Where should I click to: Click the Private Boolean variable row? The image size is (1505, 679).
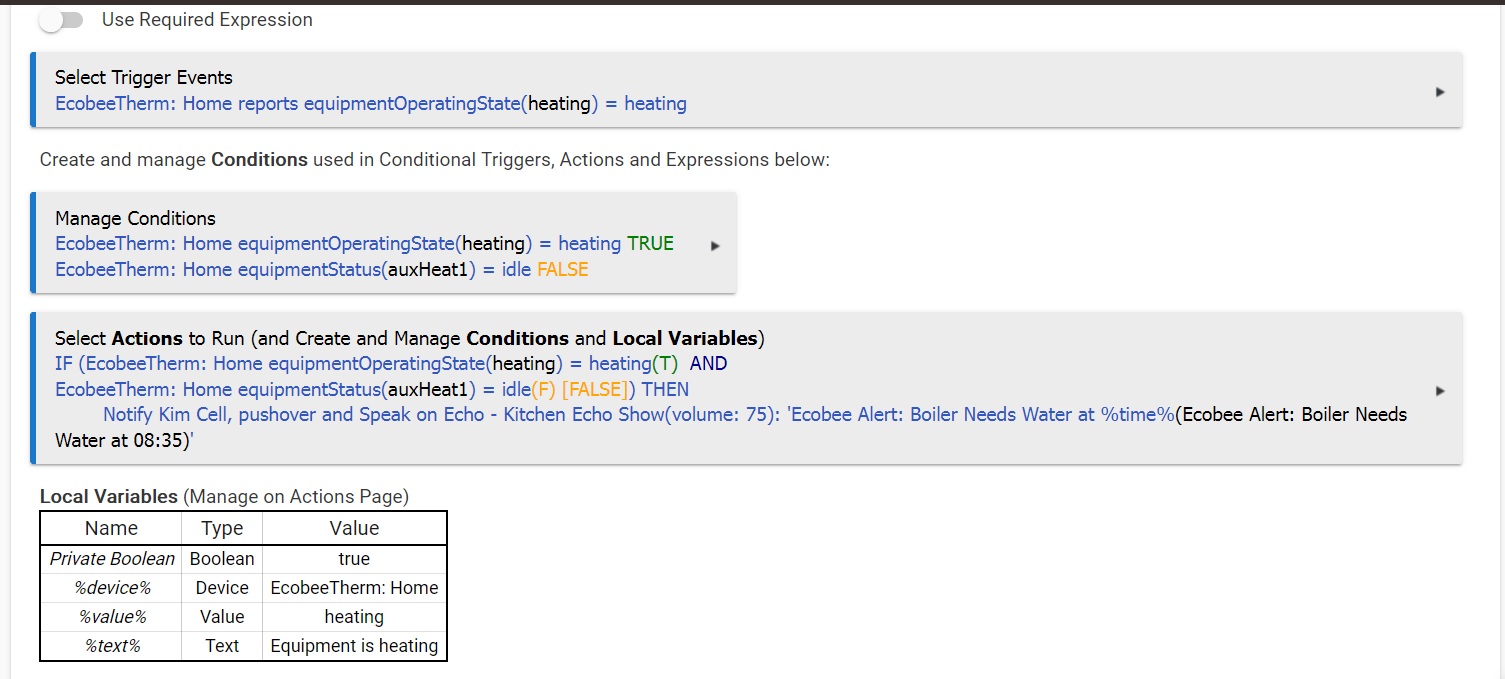tap(243, 559)
